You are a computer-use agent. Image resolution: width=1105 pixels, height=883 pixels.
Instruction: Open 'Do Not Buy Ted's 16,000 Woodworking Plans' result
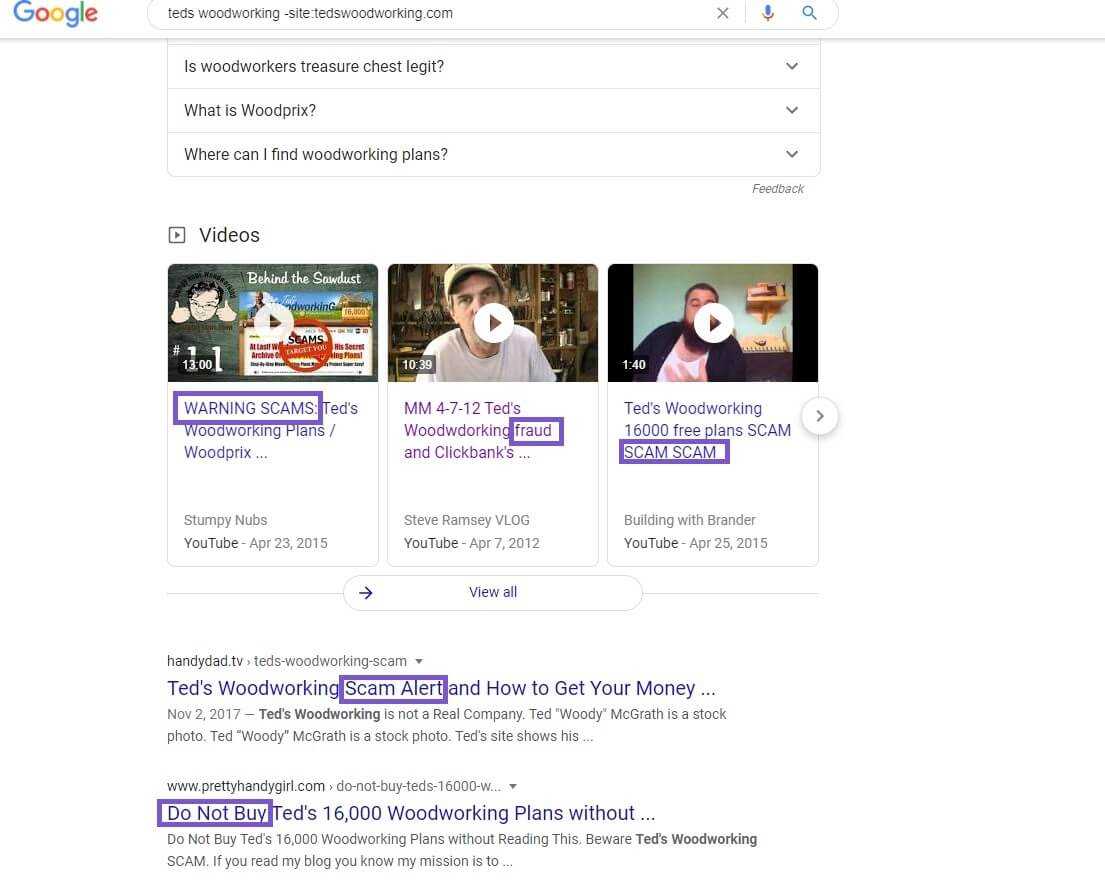click(x=411, y=813)
